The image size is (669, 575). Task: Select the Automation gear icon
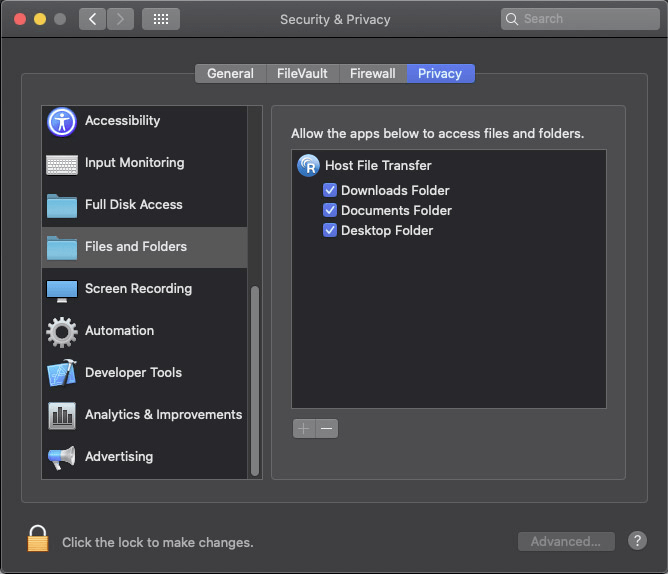point(62,332)
